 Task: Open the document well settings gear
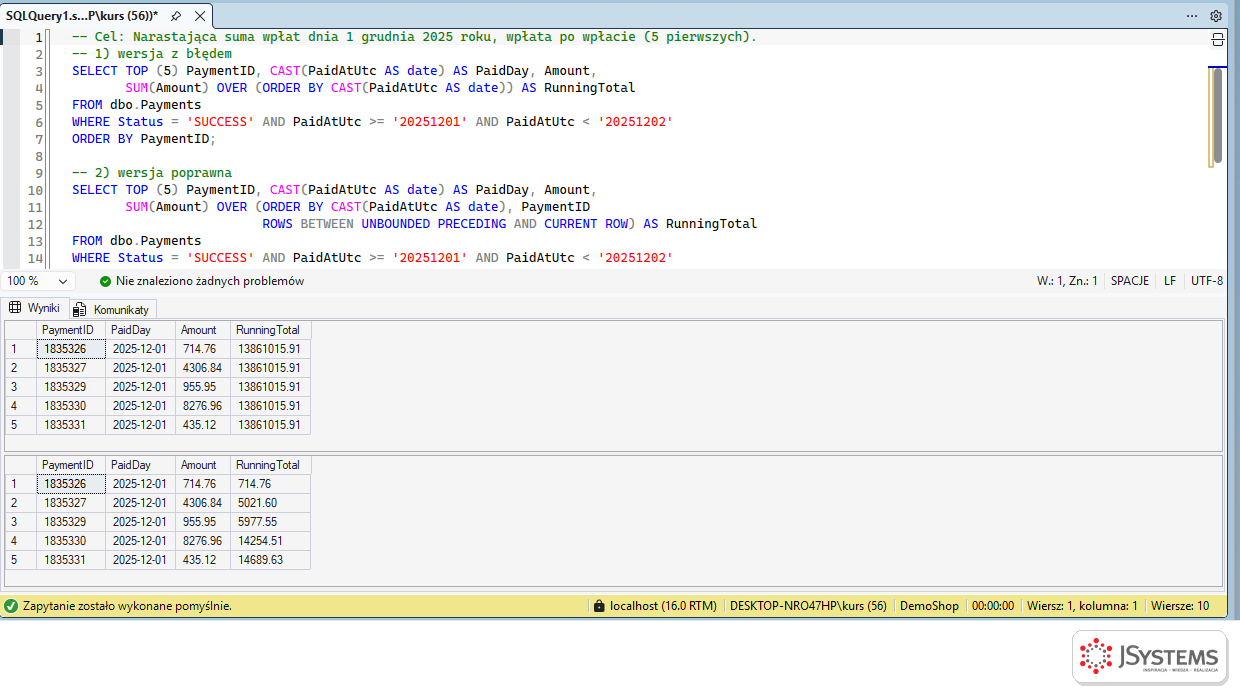coord(1216,16)
